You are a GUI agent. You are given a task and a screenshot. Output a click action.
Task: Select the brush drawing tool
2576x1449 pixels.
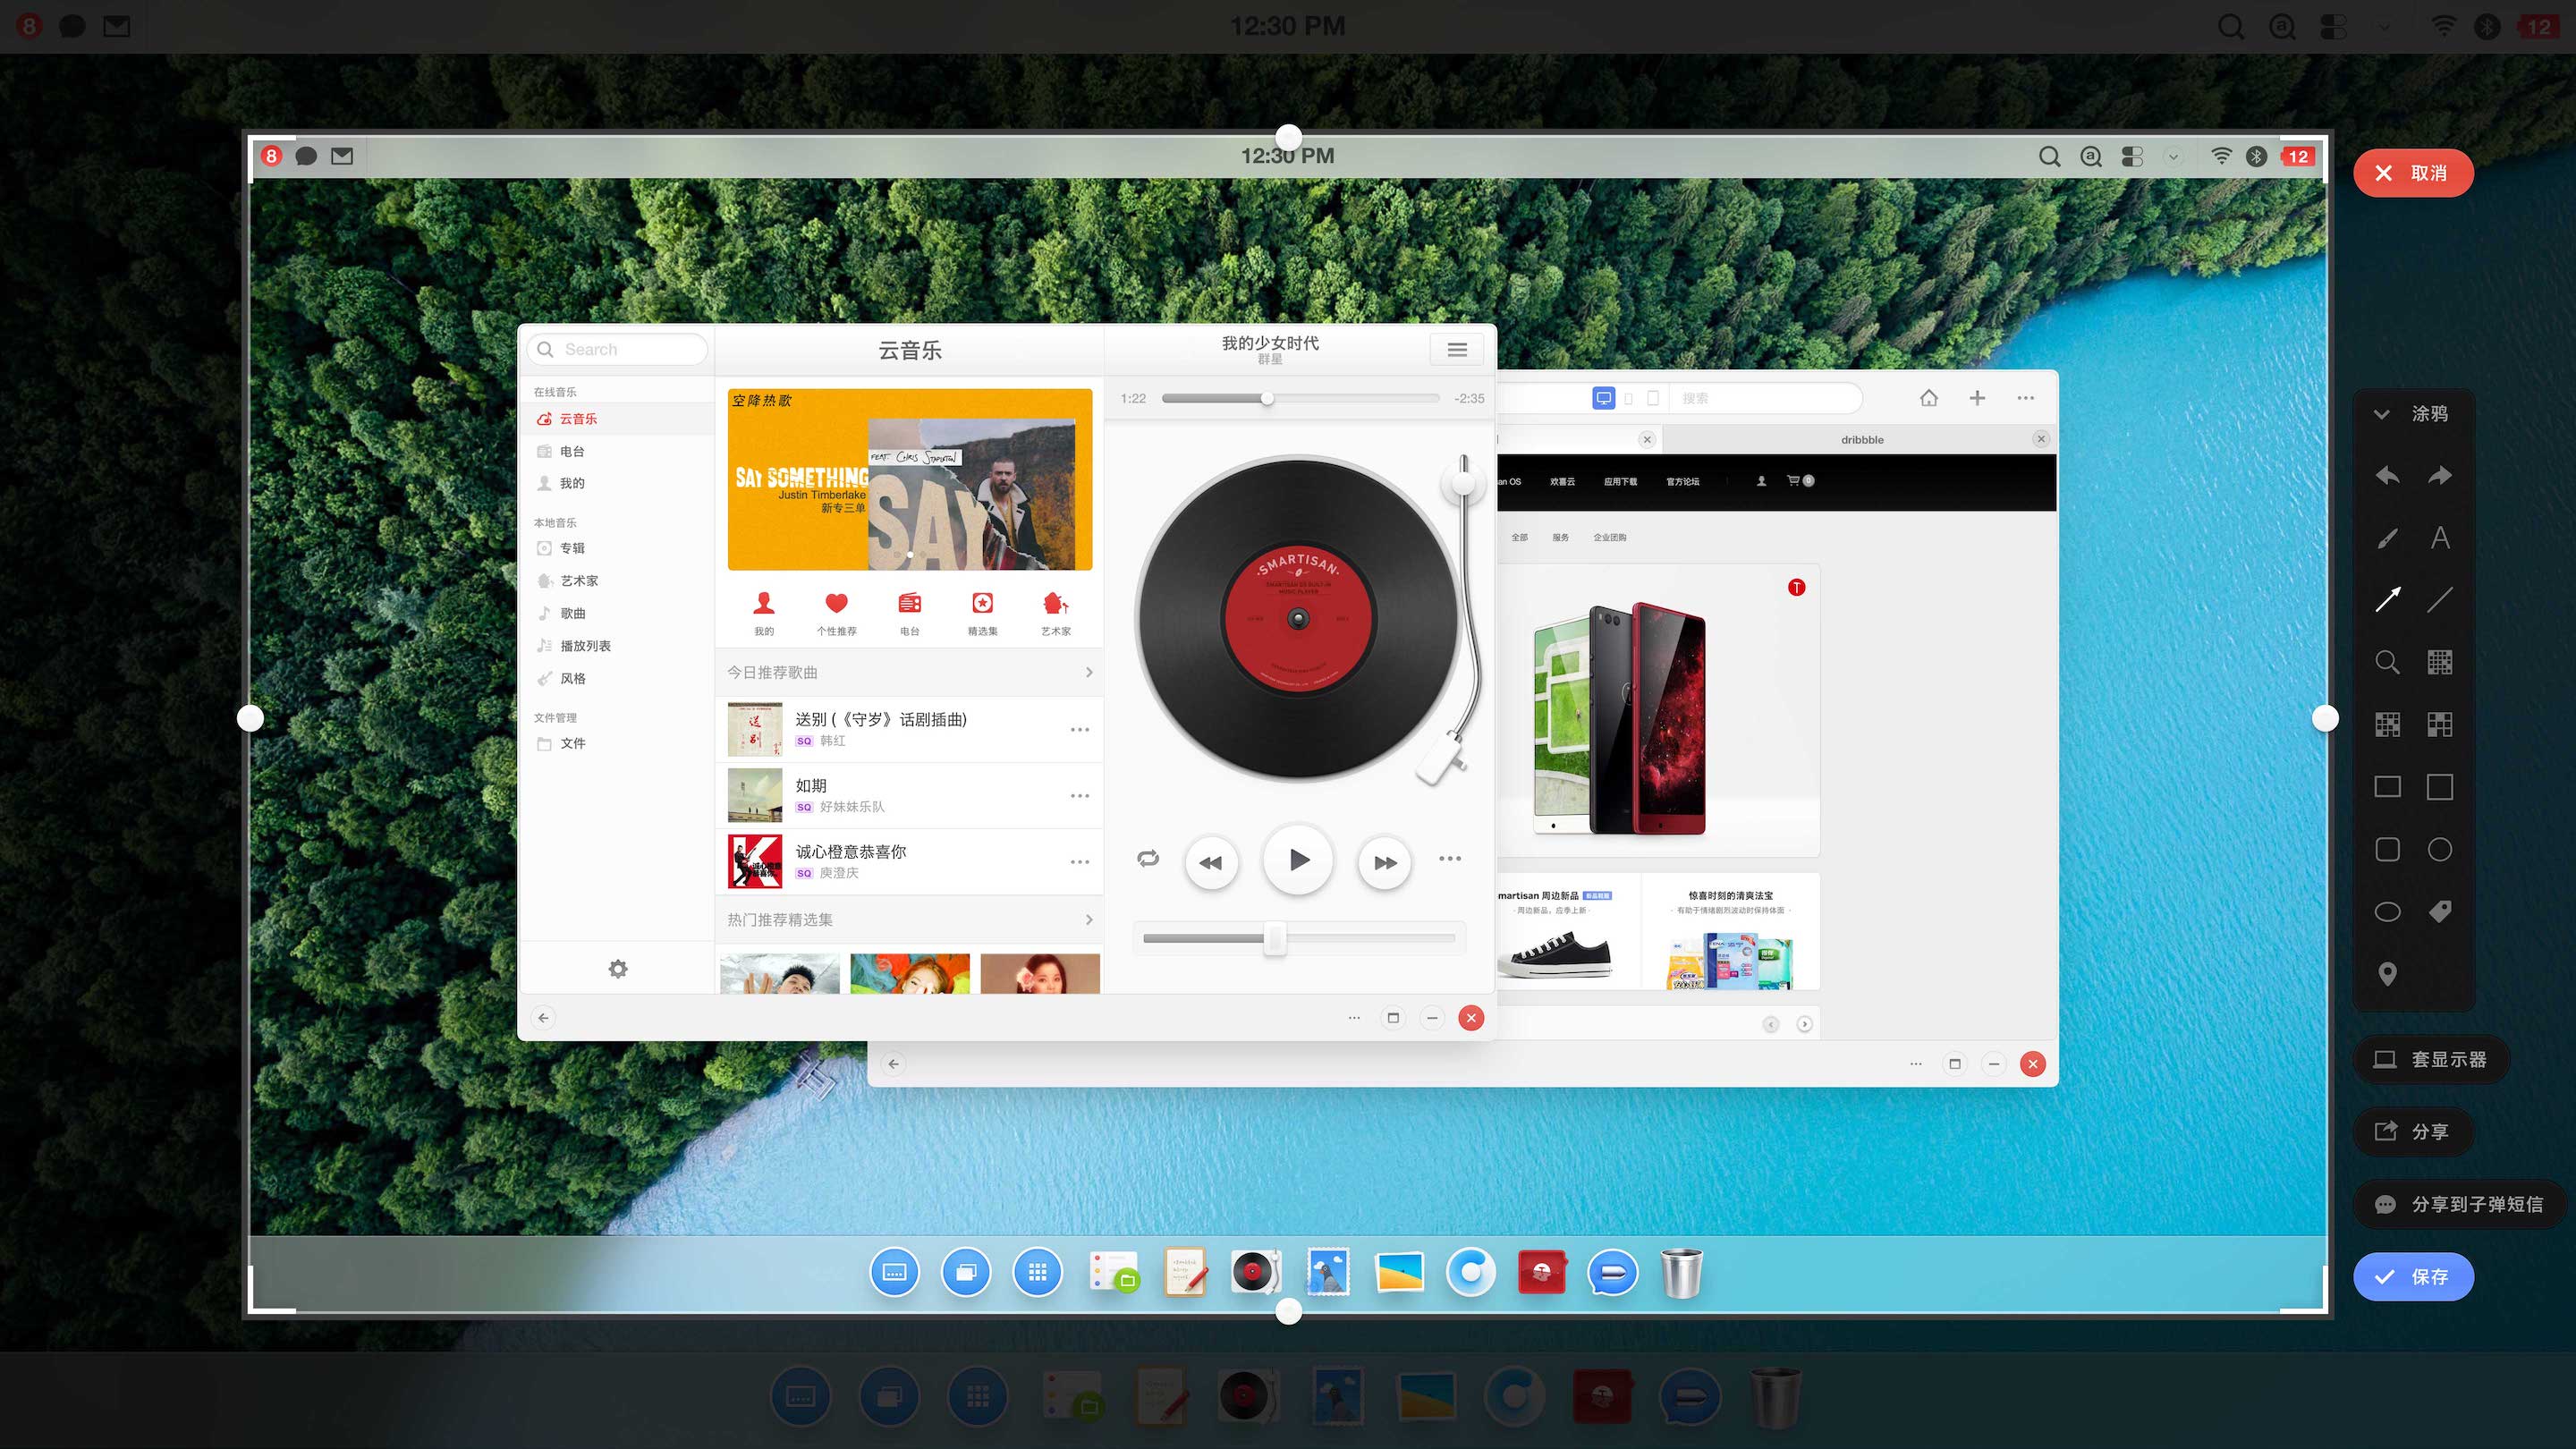click(x=2387, y=538)
